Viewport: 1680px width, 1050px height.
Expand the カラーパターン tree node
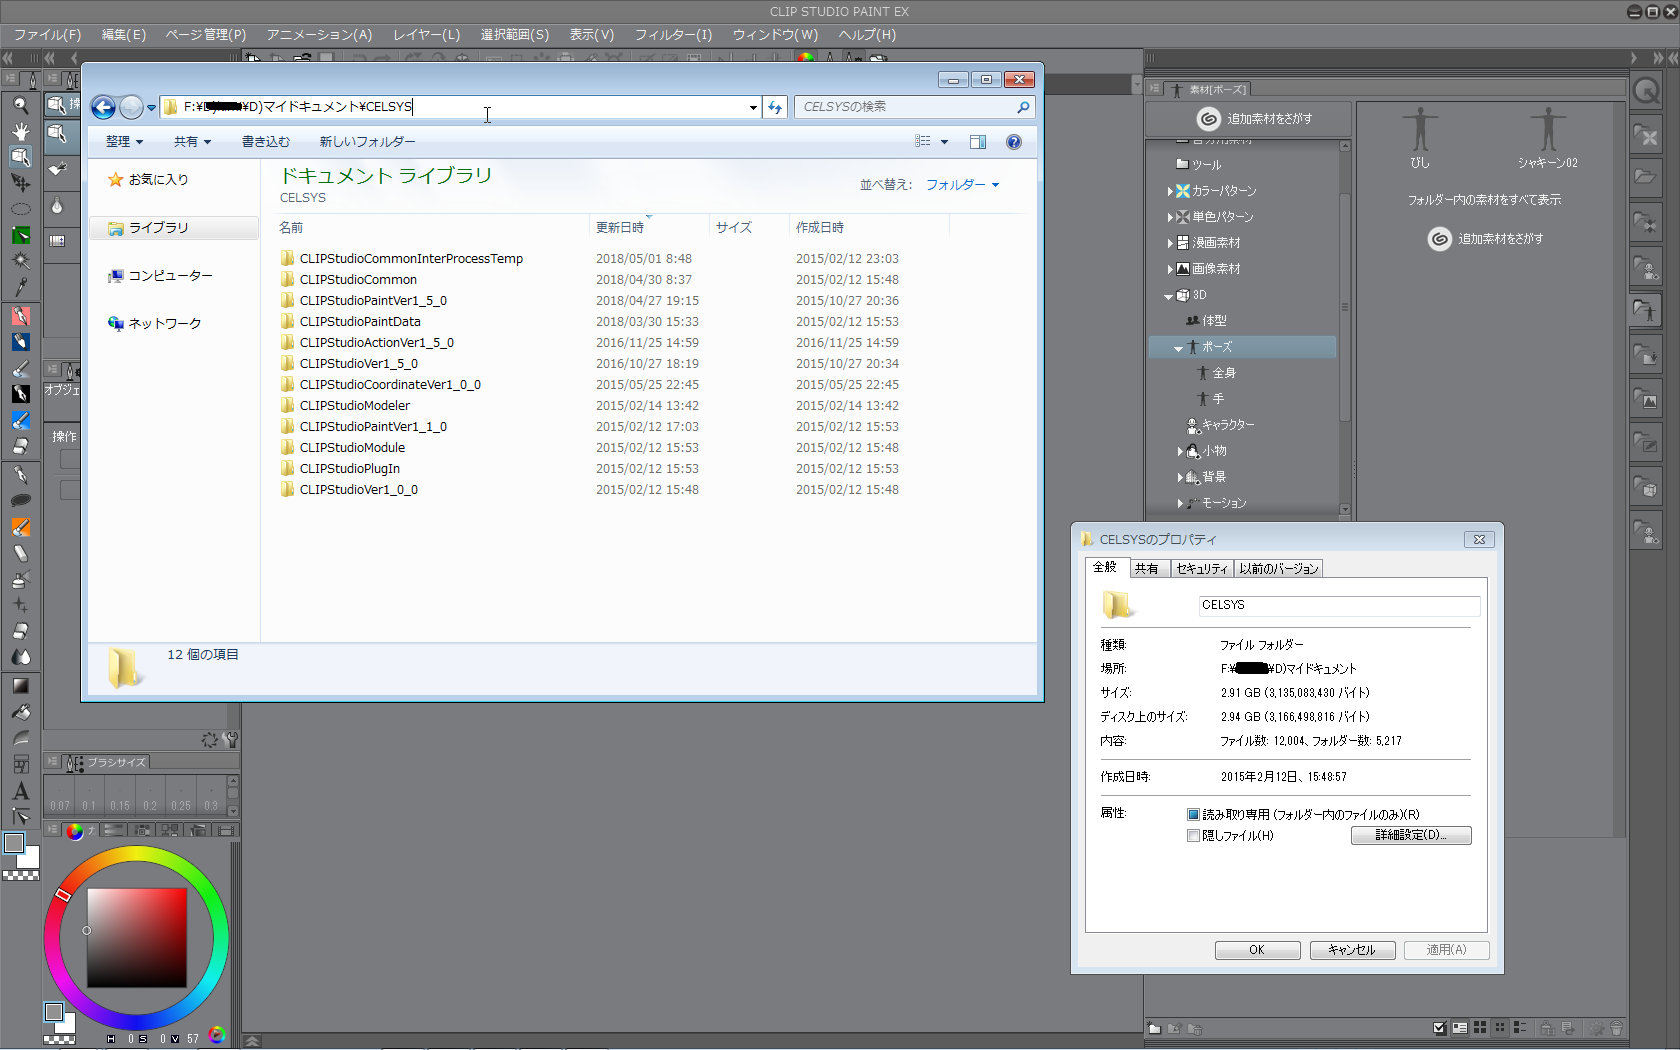point(1170,191)
